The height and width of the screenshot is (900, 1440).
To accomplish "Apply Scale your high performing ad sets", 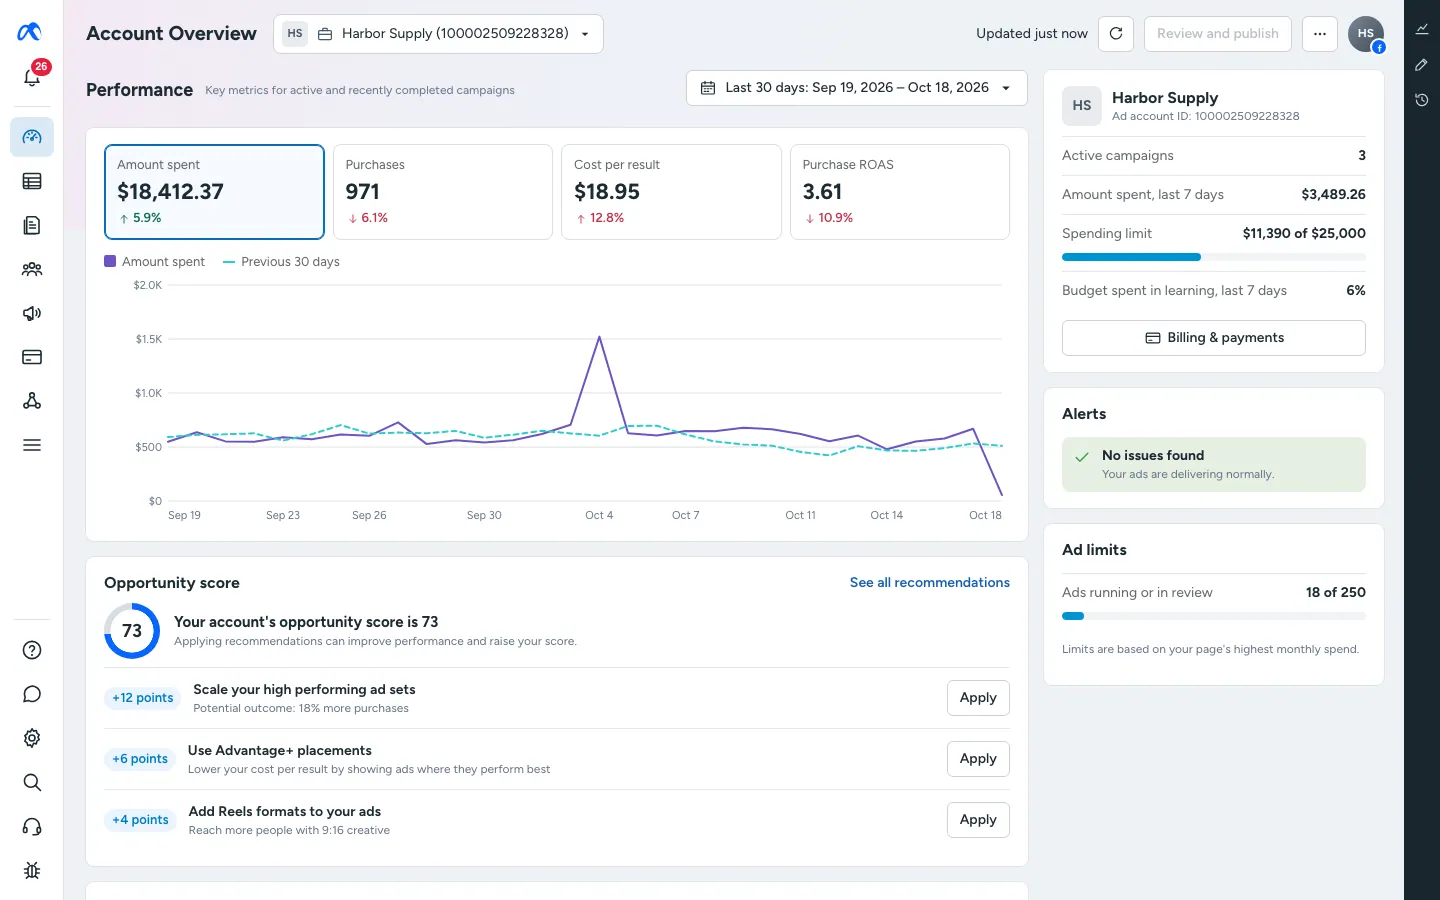I will point(978,698).
